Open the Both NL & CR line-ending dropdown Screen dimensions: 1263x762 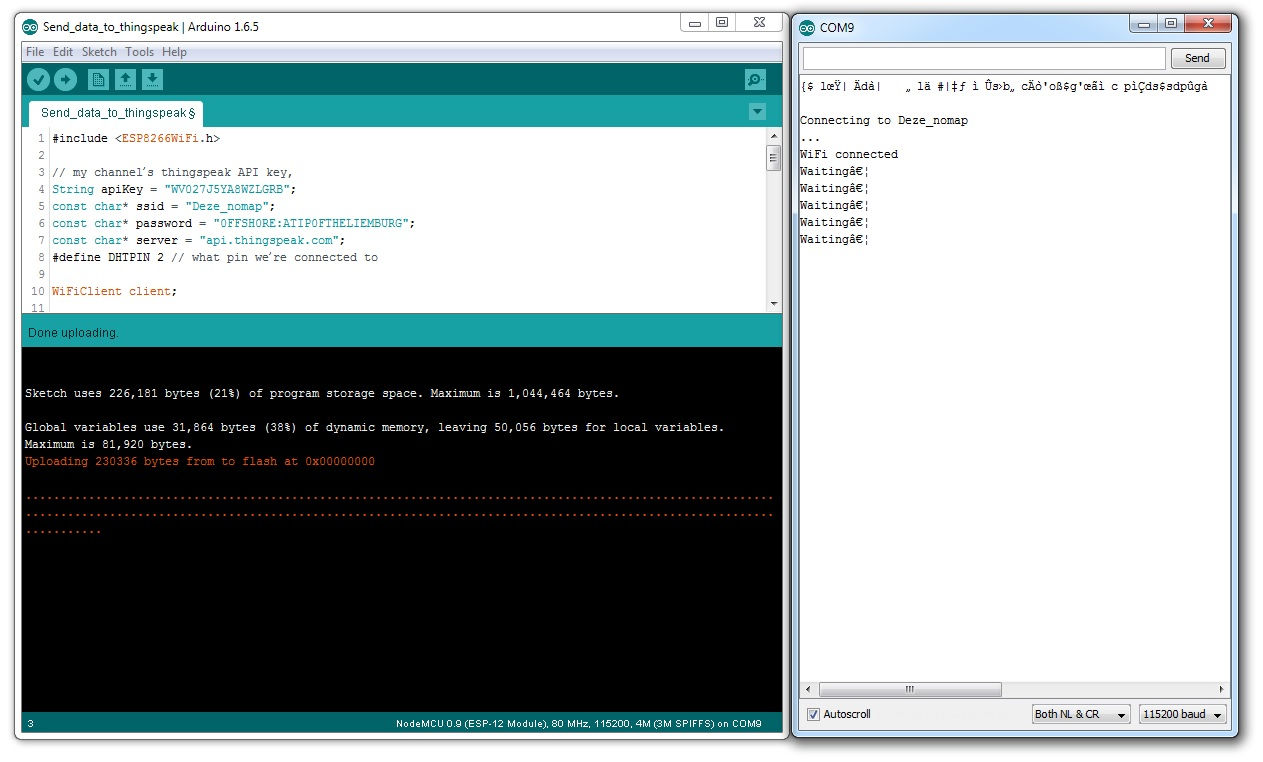(1081, 714)
